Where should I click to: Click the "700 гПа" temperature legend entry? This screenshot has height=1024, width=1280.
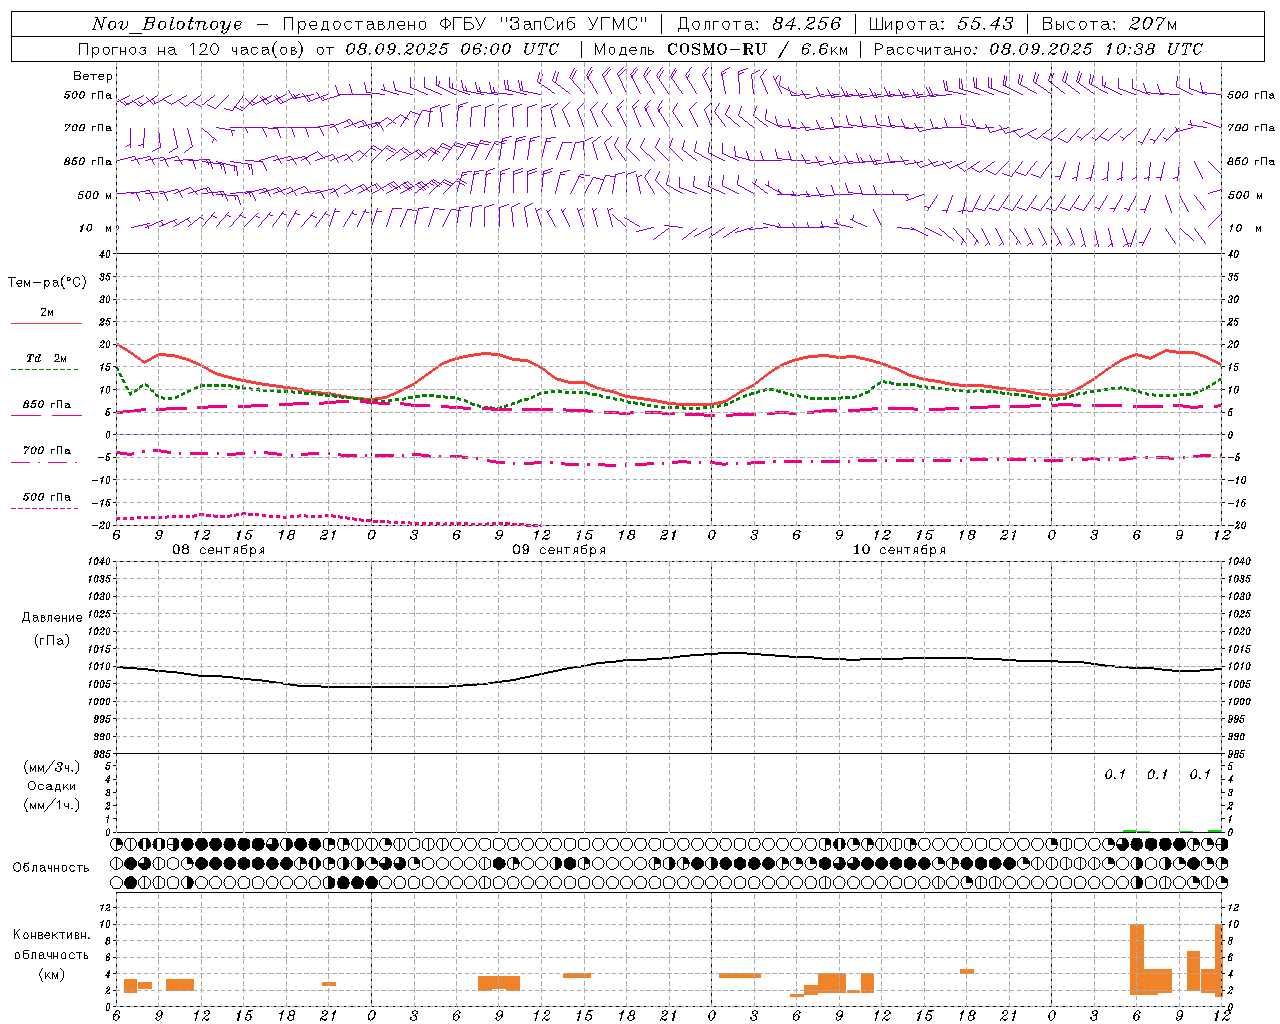47,451
